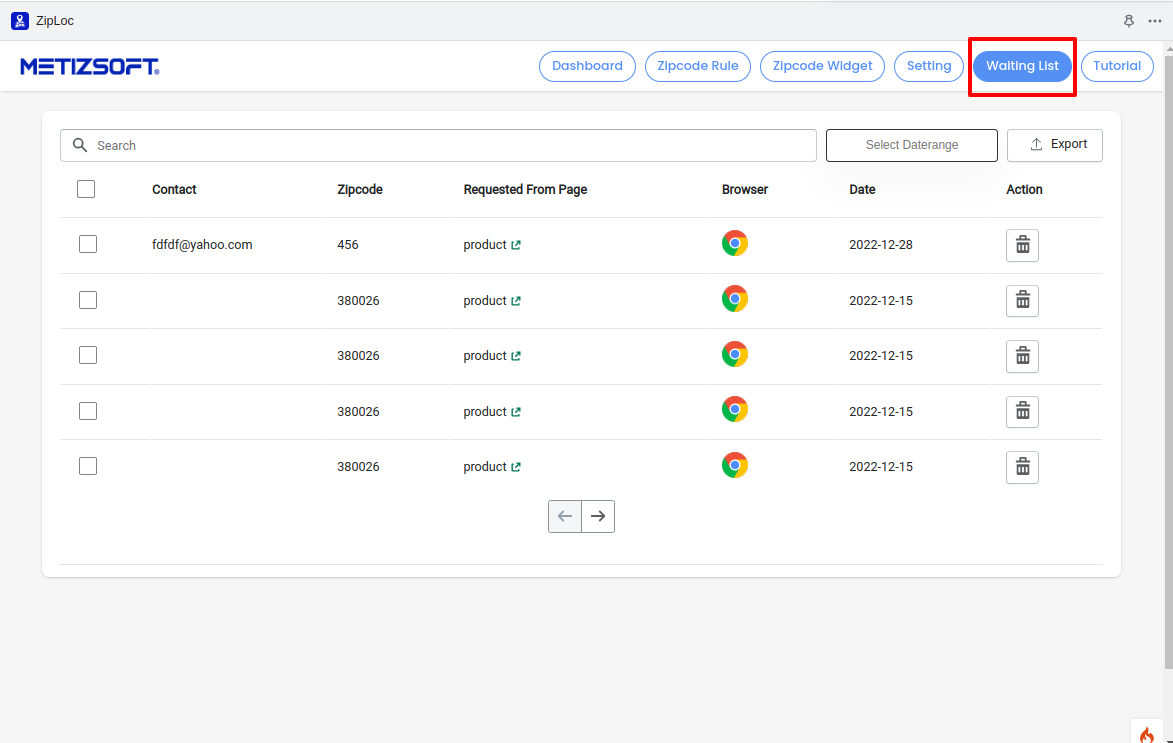
Task: Toggle the select-all checkbox in table header
Action: 86,189
